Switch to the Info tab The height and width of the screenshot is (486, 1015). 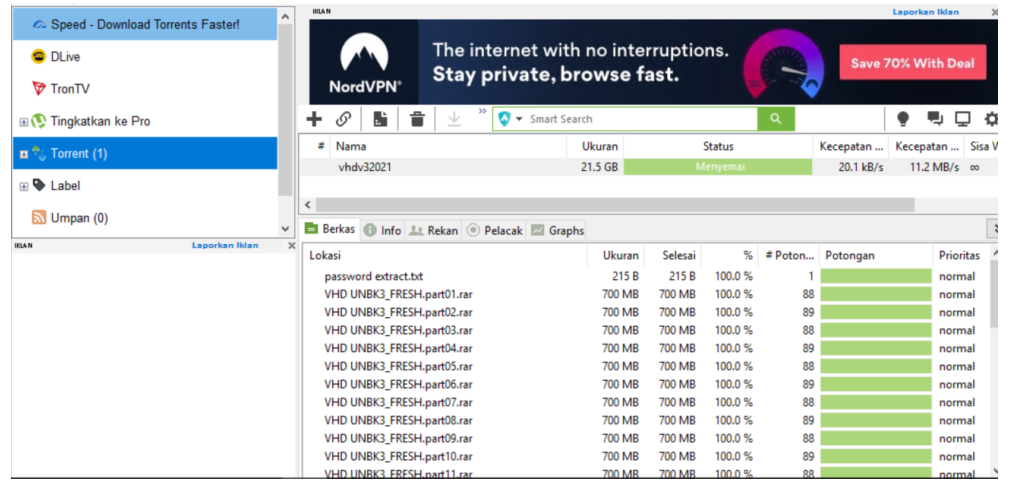[383, 230]
